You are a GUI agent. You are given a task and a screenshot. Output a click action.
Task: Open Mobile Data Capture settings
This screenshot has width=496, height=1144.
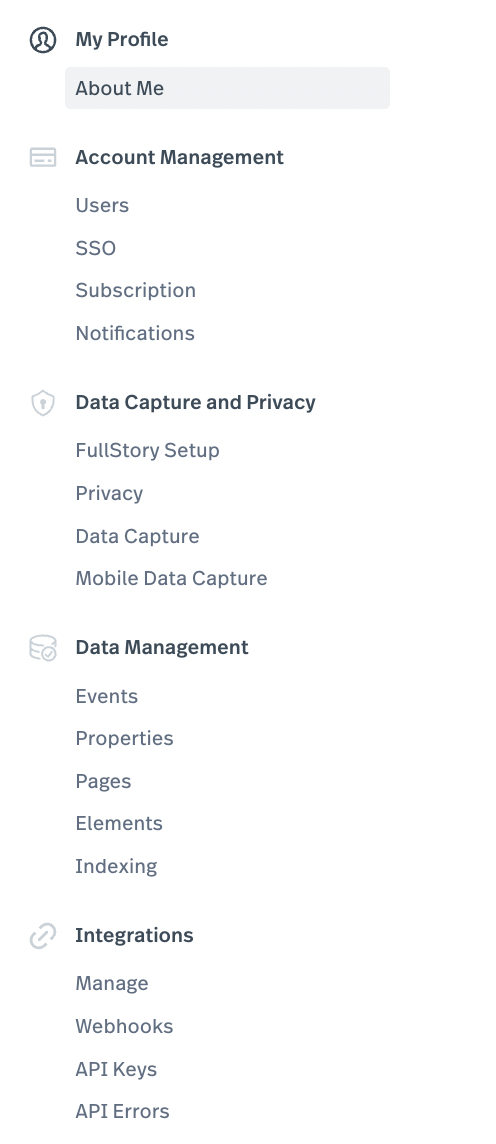pyautogui.click(x=171, y=579)
